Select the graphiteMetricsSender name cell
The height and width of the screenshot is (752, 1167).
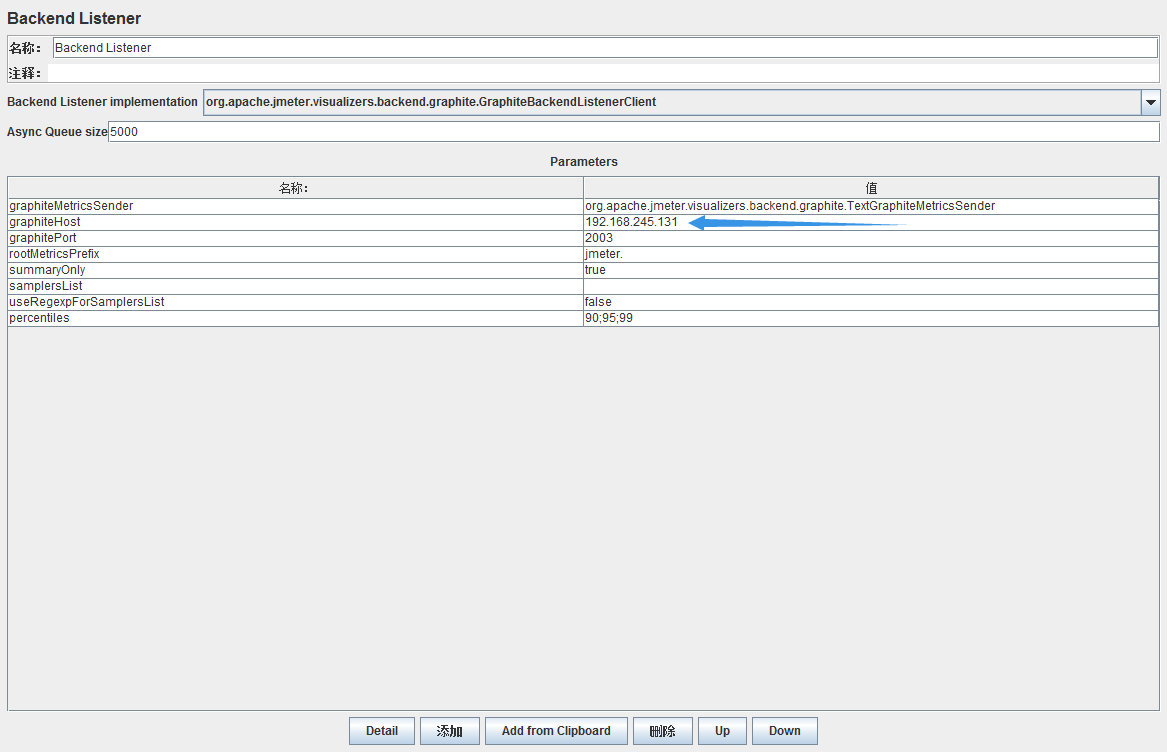point(295,206)
